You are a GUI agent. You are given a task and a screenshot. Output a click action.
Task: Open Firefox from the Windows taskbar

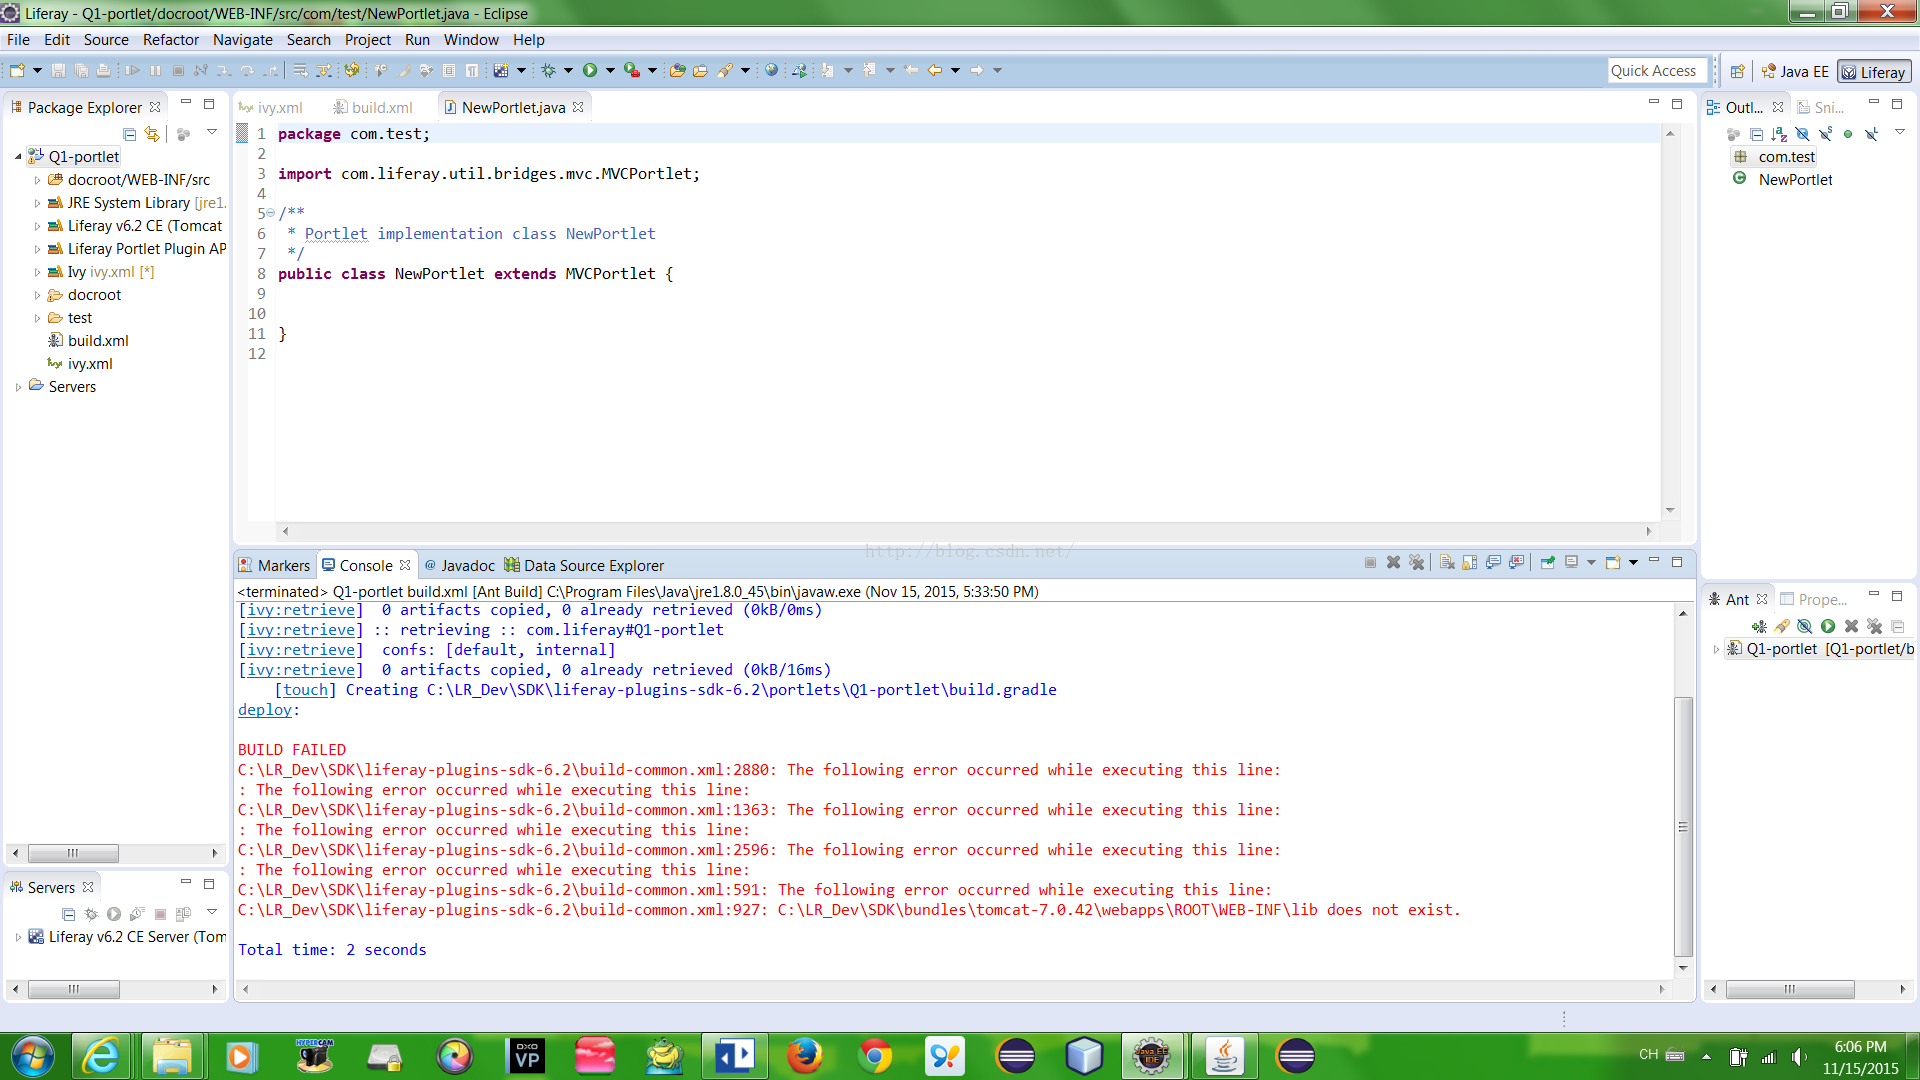805,1056
